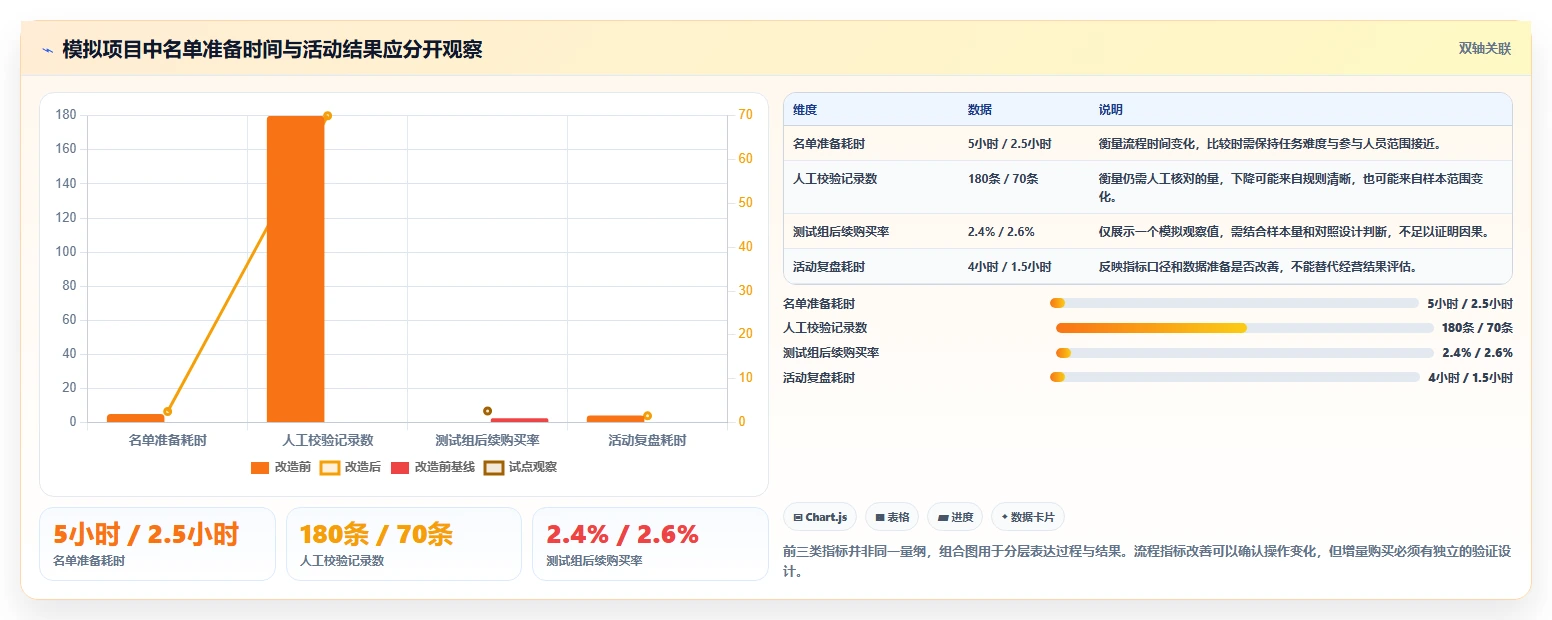Screen dimensions: 1552x620
Task: Click the red 测试组后续购买率 bar
Action: pos(520,420)
